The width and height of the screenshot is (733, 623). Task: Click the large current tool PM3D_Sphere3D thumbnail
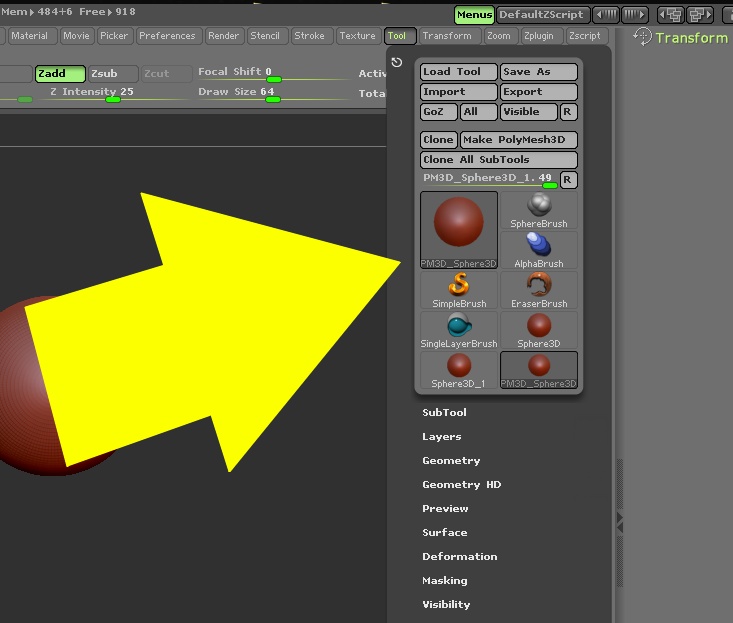pos(459,230)
